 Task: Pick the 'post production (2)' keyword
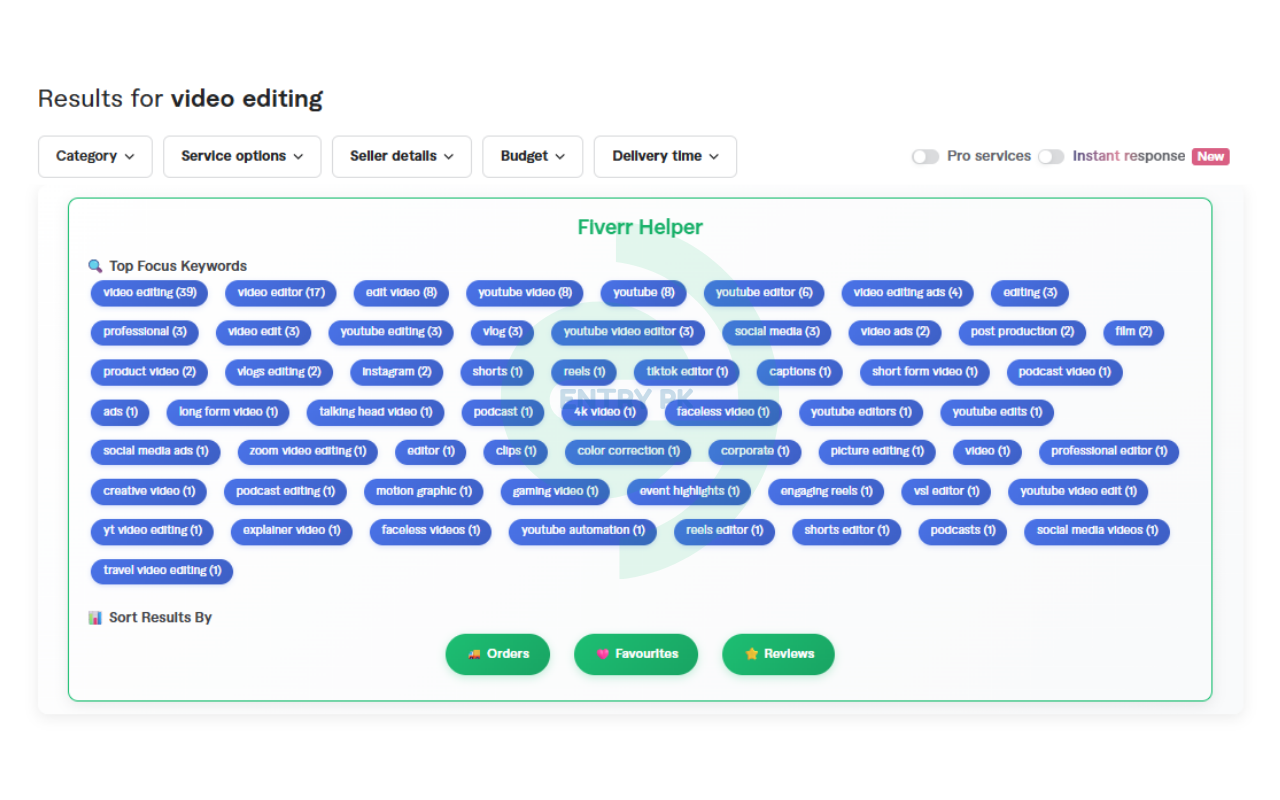(x=1022, y=332)
